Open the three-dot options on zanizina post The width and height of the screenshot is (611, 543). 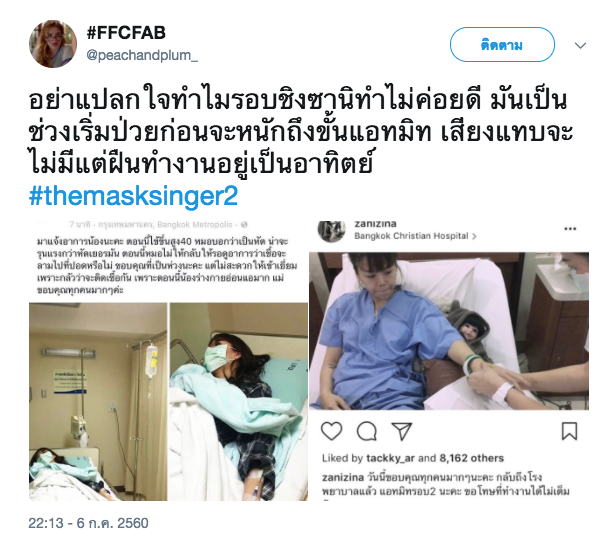point(570,229)
